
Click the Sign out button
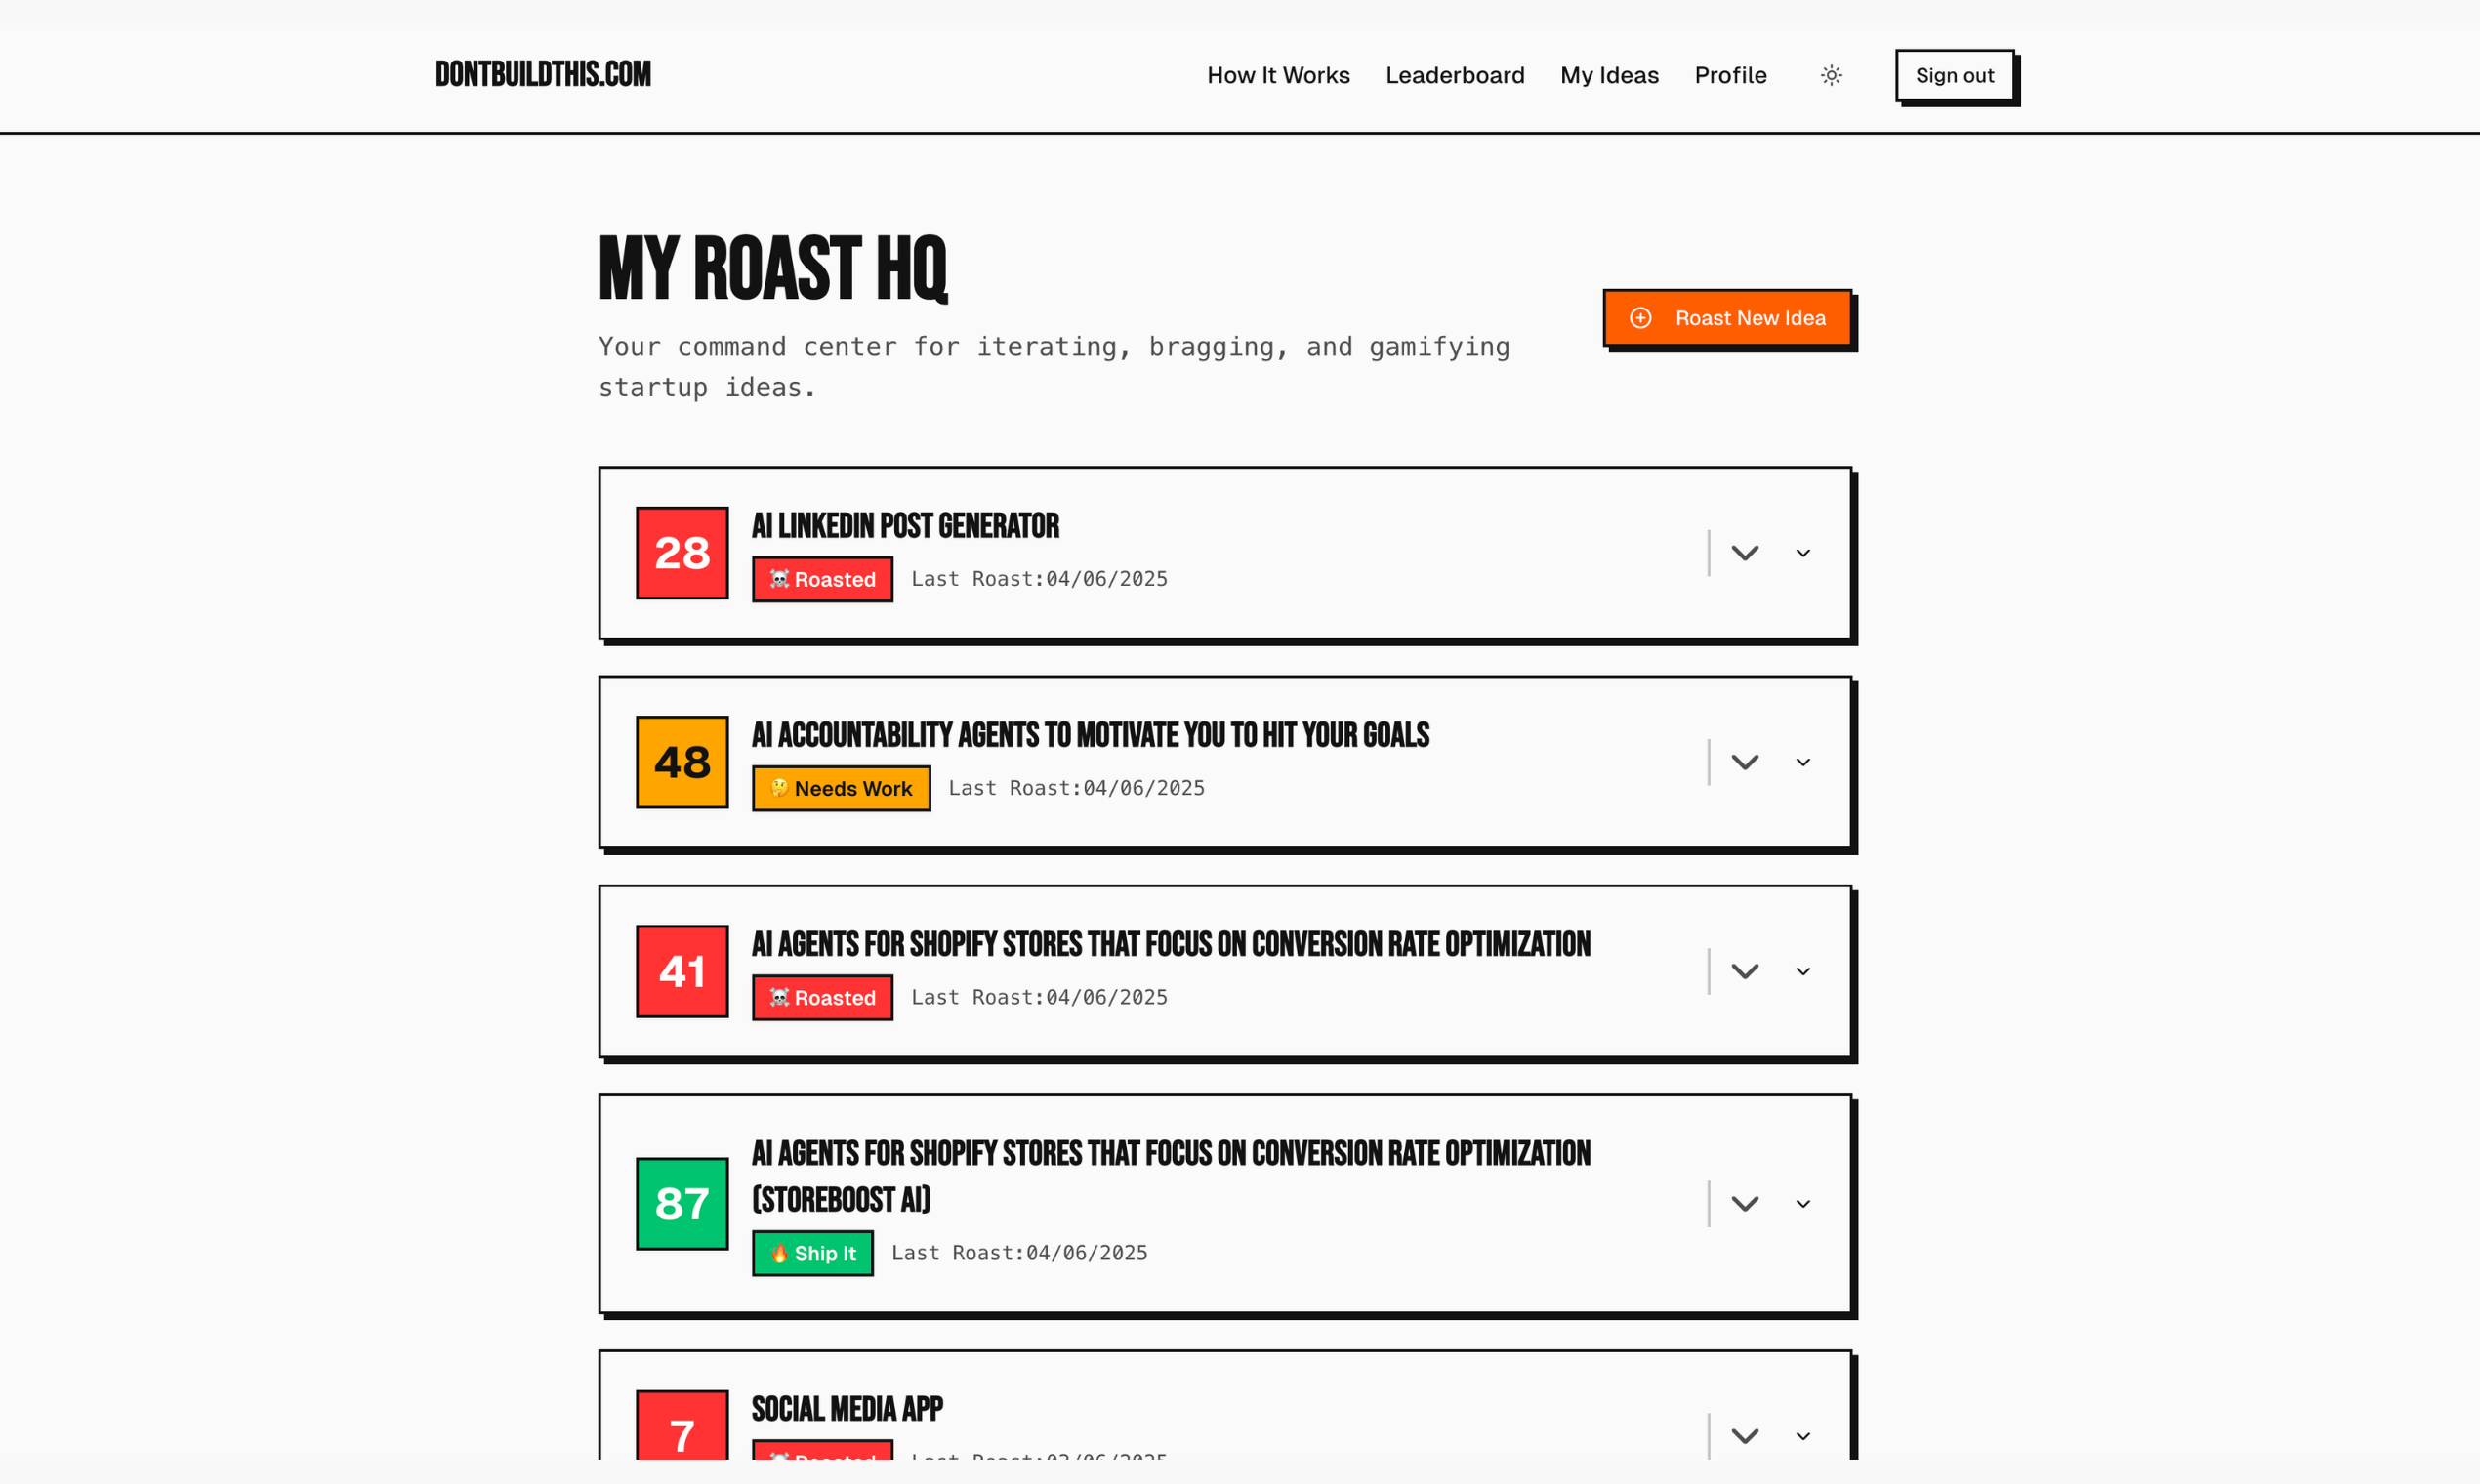tap(1954, 76)
